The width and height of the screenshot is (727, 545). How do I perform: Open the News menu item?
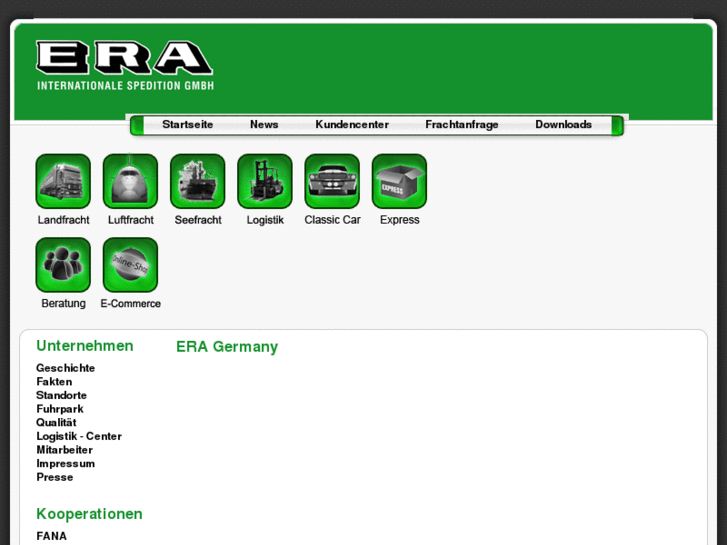(x=264, y=124)
